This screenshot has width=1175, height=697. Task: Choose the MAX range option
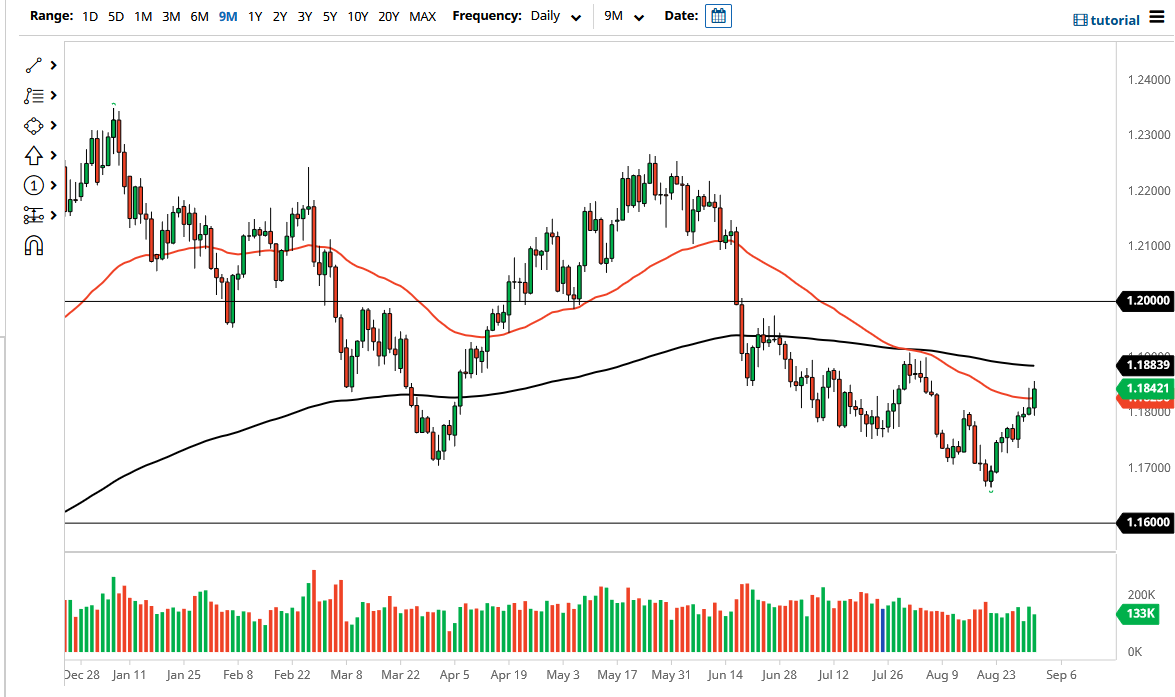click(x=422, y=16)
